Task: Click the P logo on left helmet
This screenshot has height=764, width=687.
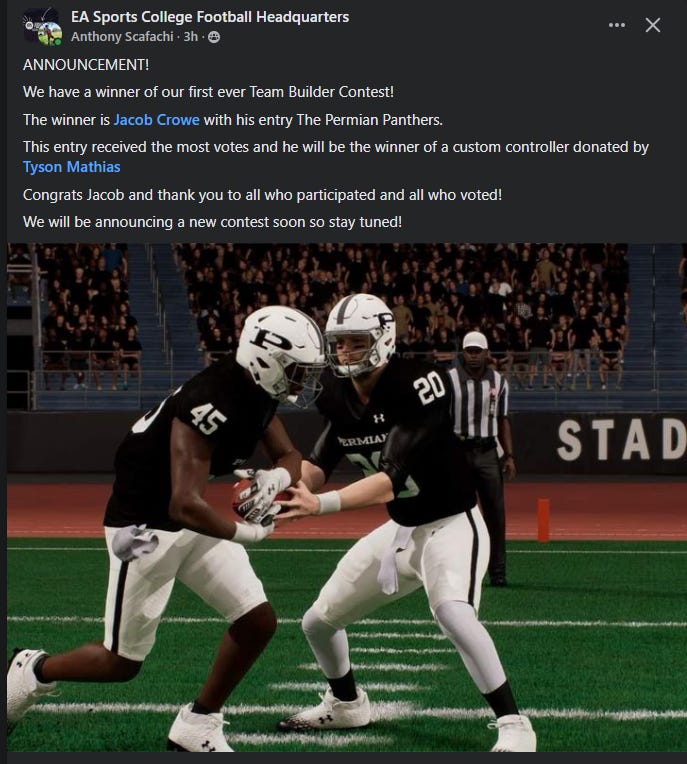Action: click(x=269, y=340)
